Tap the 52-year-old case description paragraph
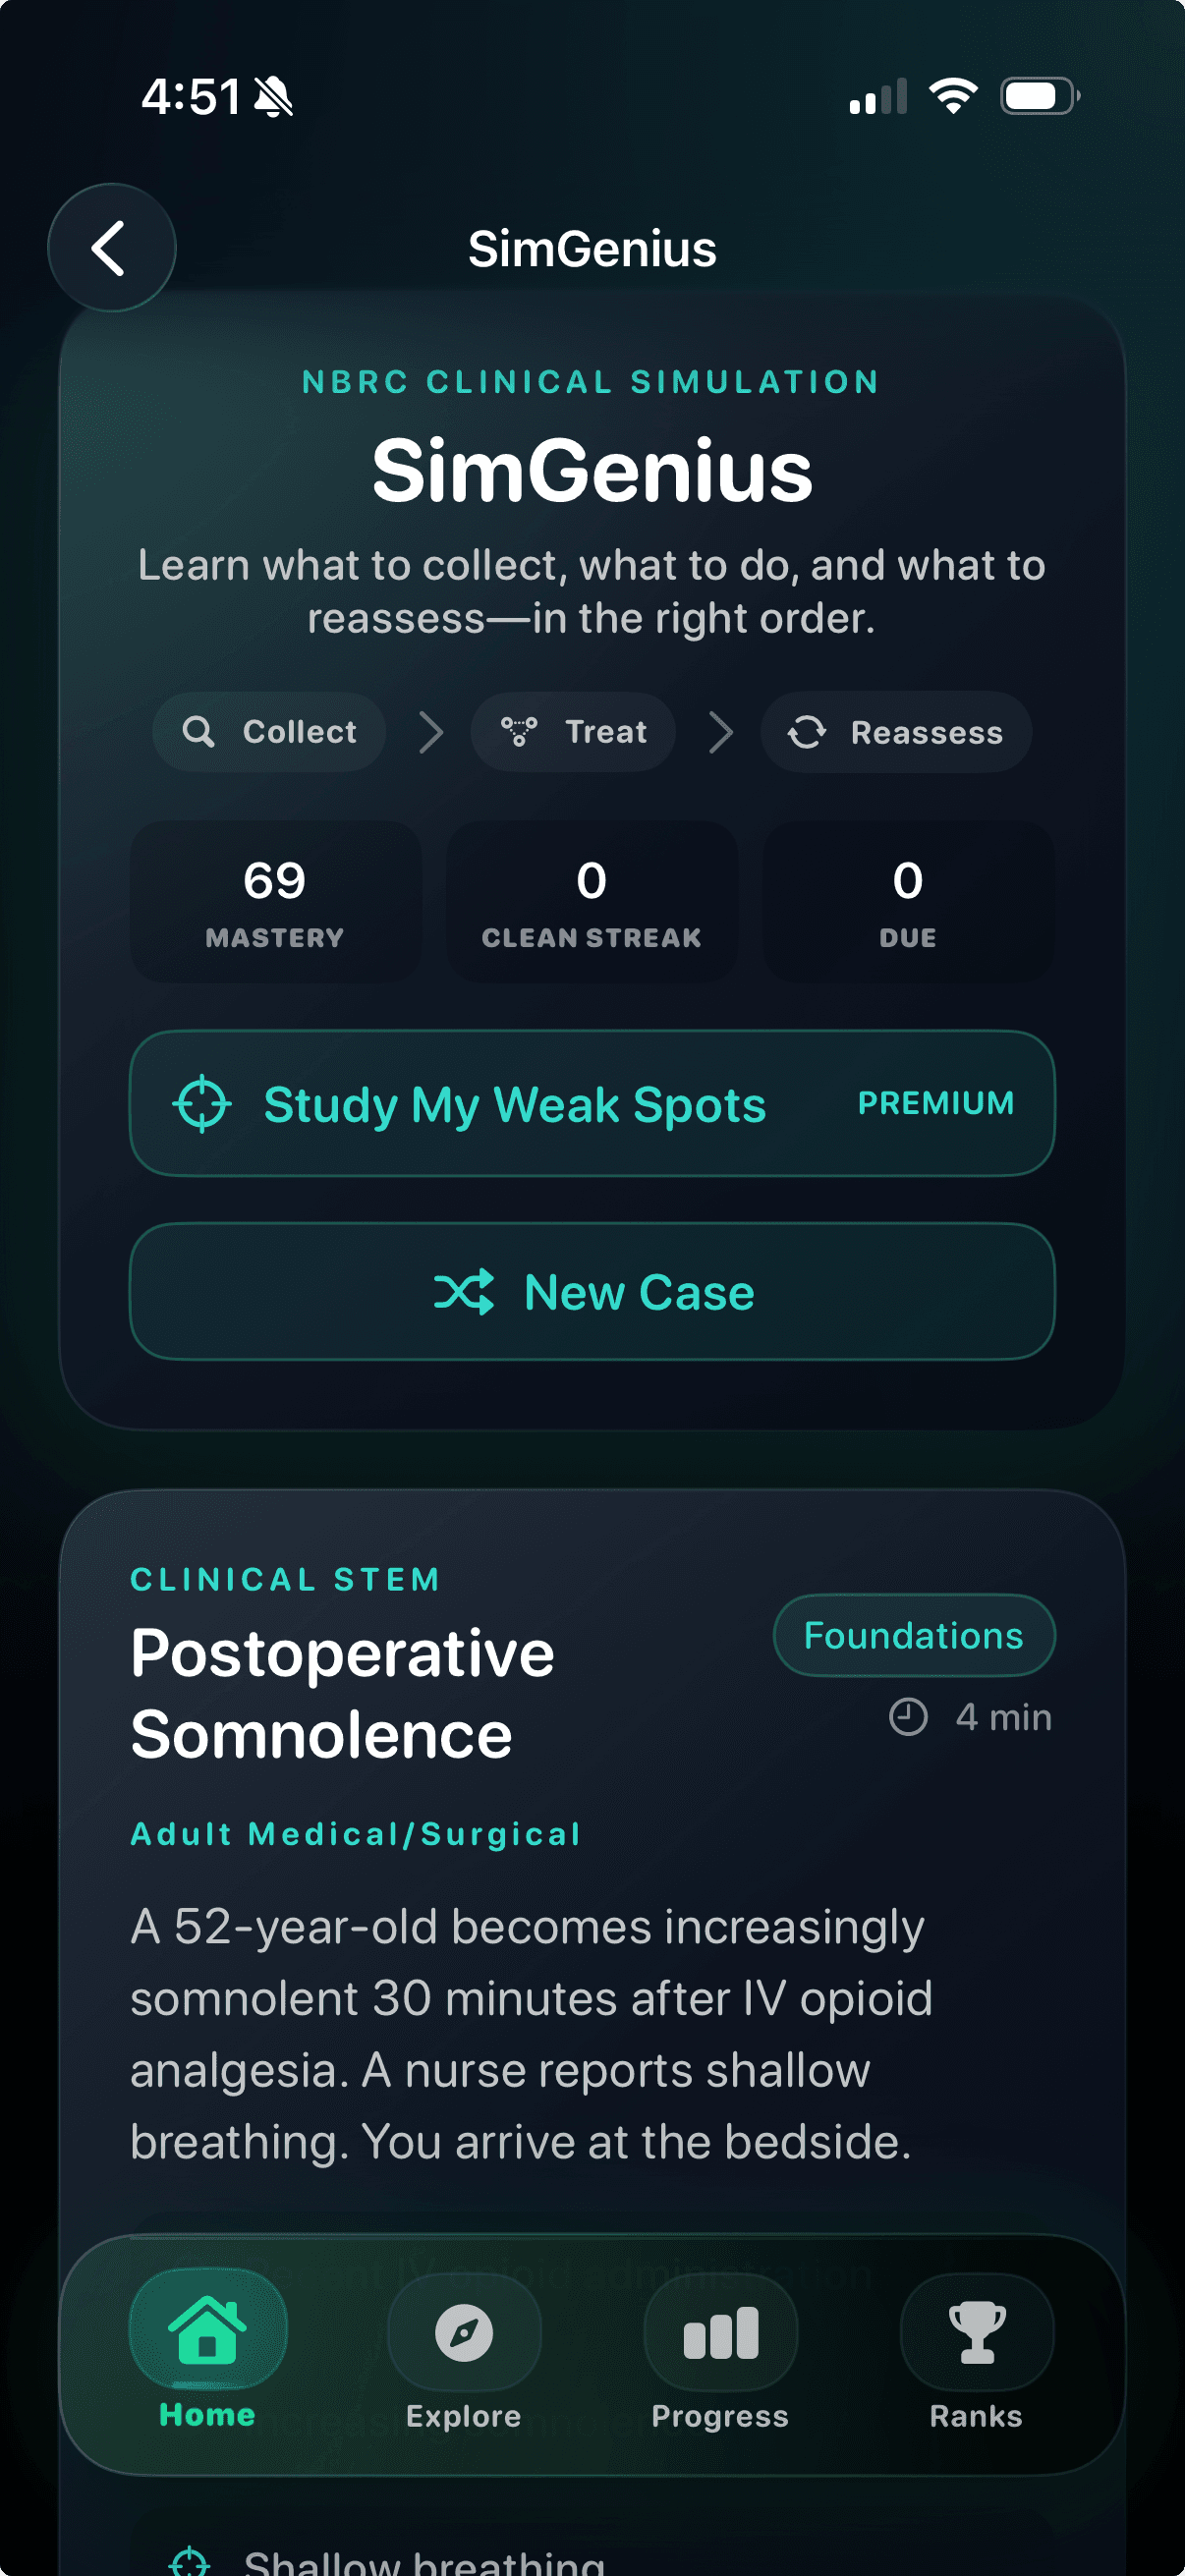 tap(532, 2034)
